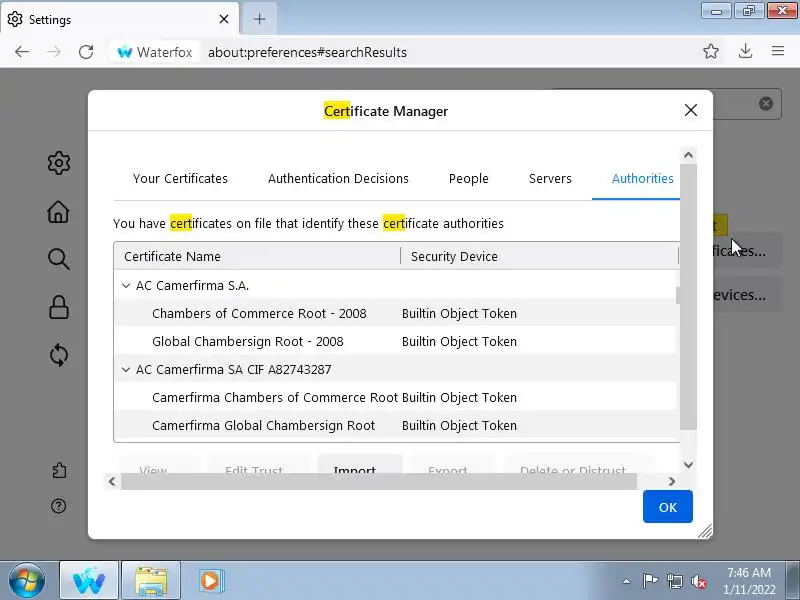Click dialog vertical scrollbar down arrow
800x600 pixels.
pos(688,465)
